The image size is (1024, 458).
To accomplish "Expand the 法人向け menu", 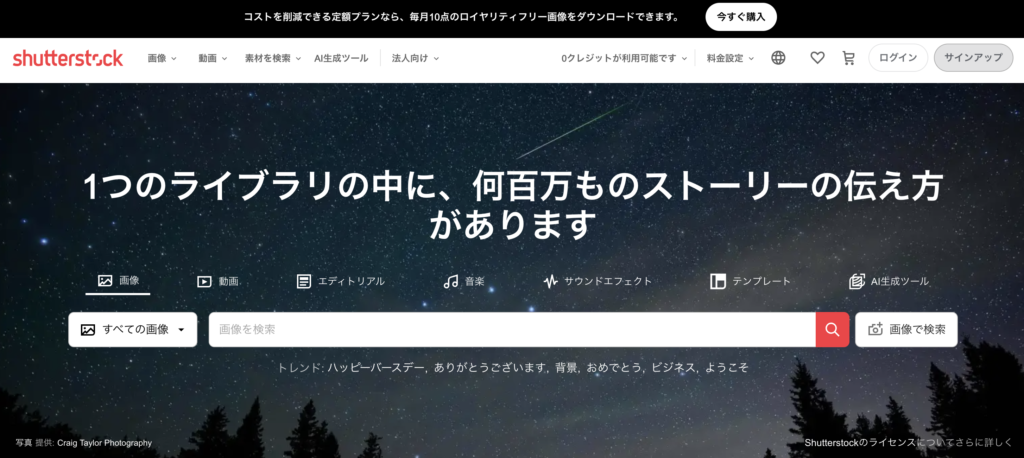I will click(415, 58).
